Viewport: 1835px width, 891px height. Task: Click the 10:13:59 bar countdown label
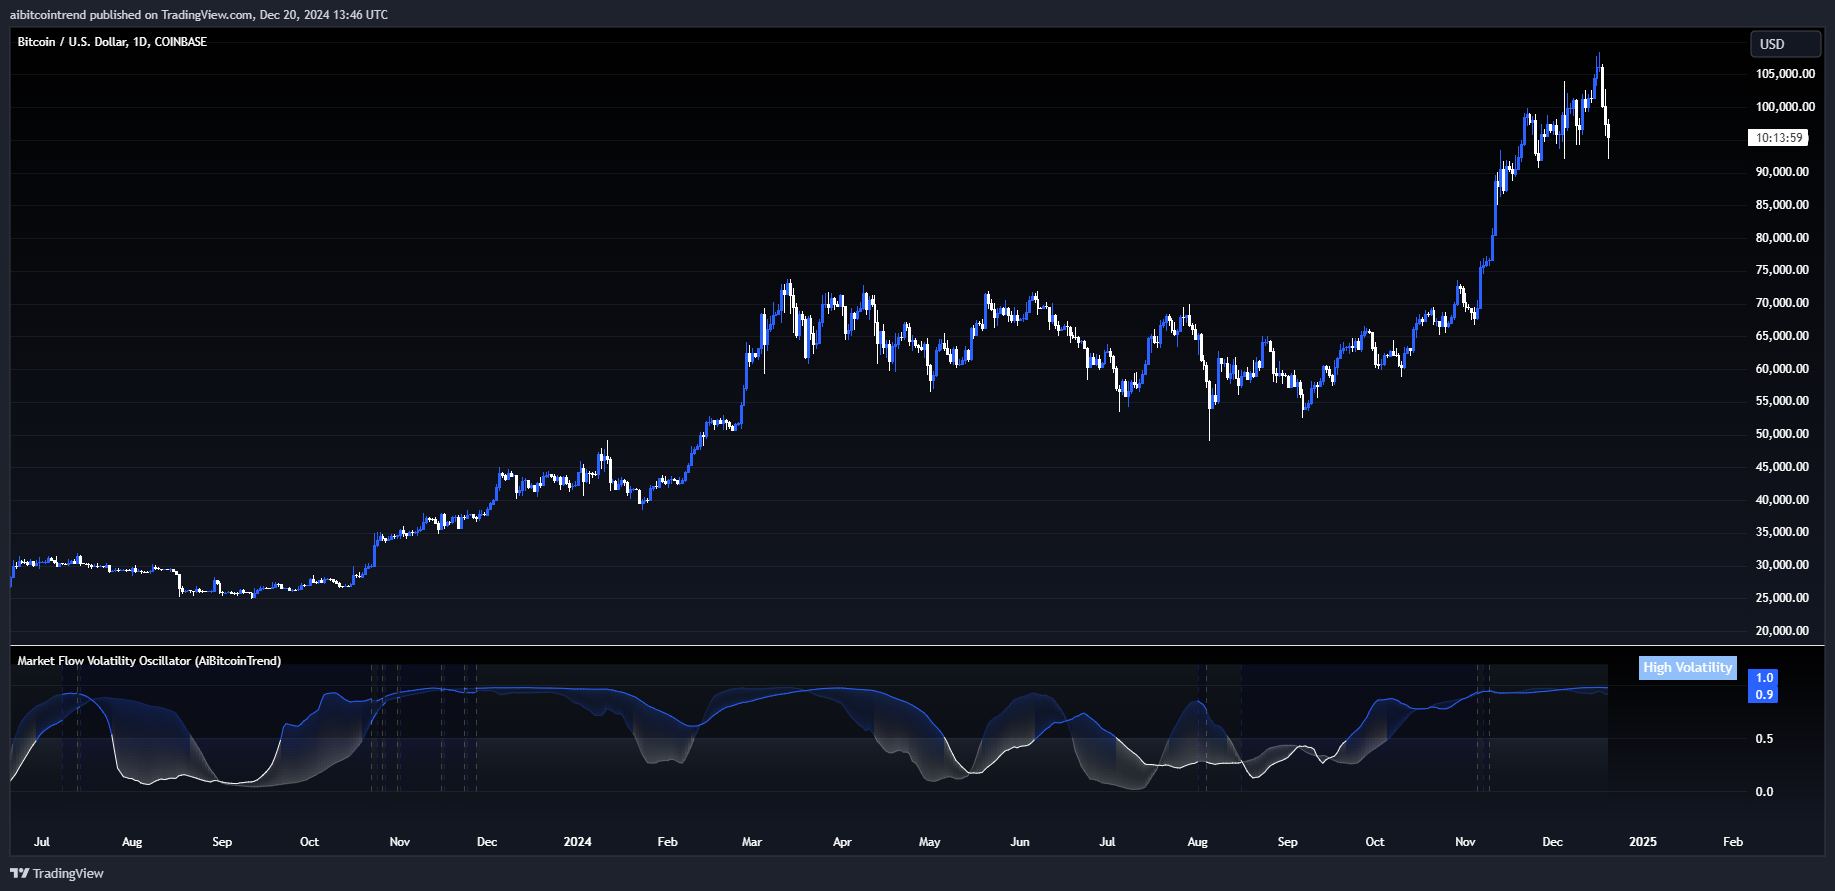[1779, 138]
